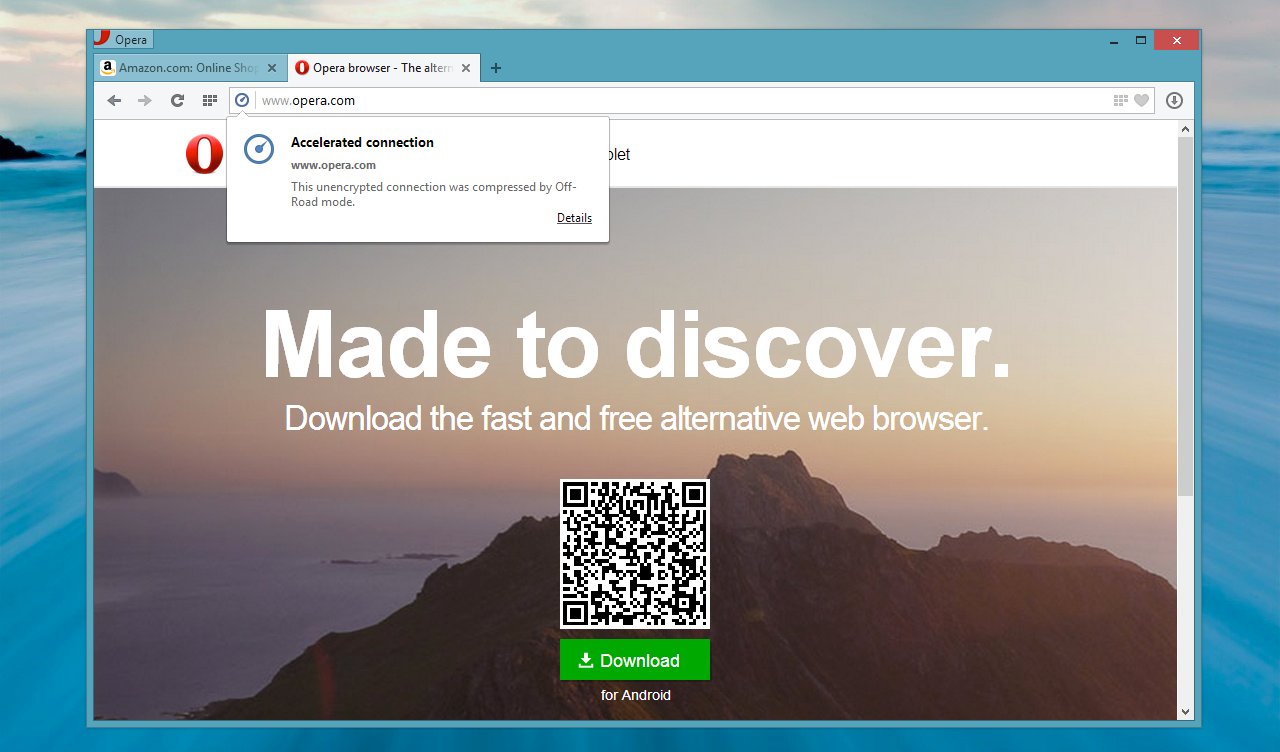The image size is (1280, 752).
Task: Click www.opera.com text in popup
Action: point(333,165)
